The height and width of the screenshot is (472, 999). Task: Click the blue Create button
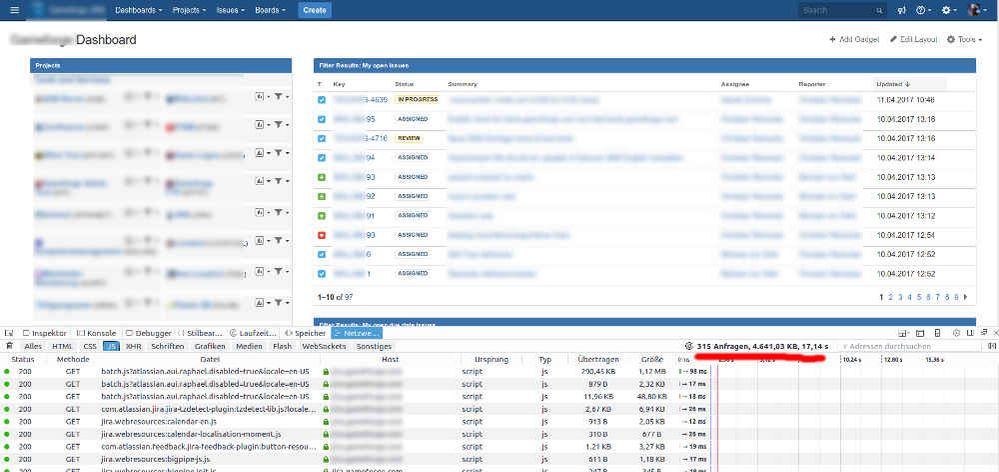[315, 10]
